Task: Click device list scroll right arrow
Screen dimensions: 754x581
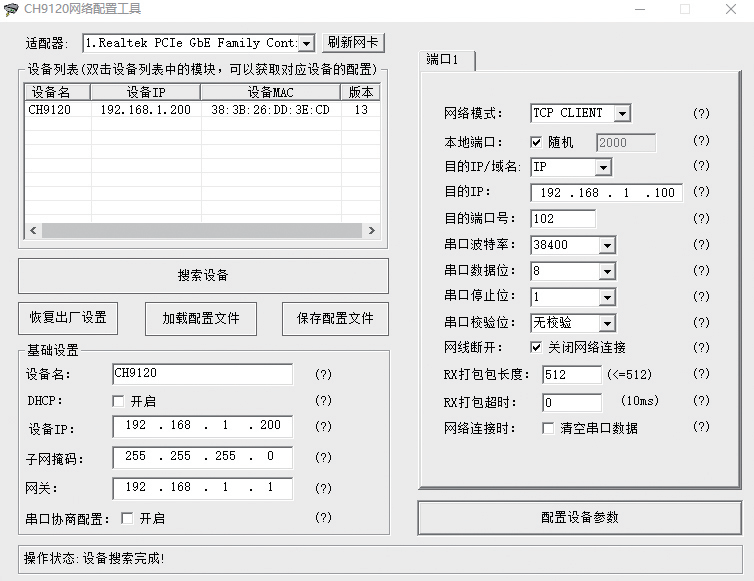Action: (372, 230)
